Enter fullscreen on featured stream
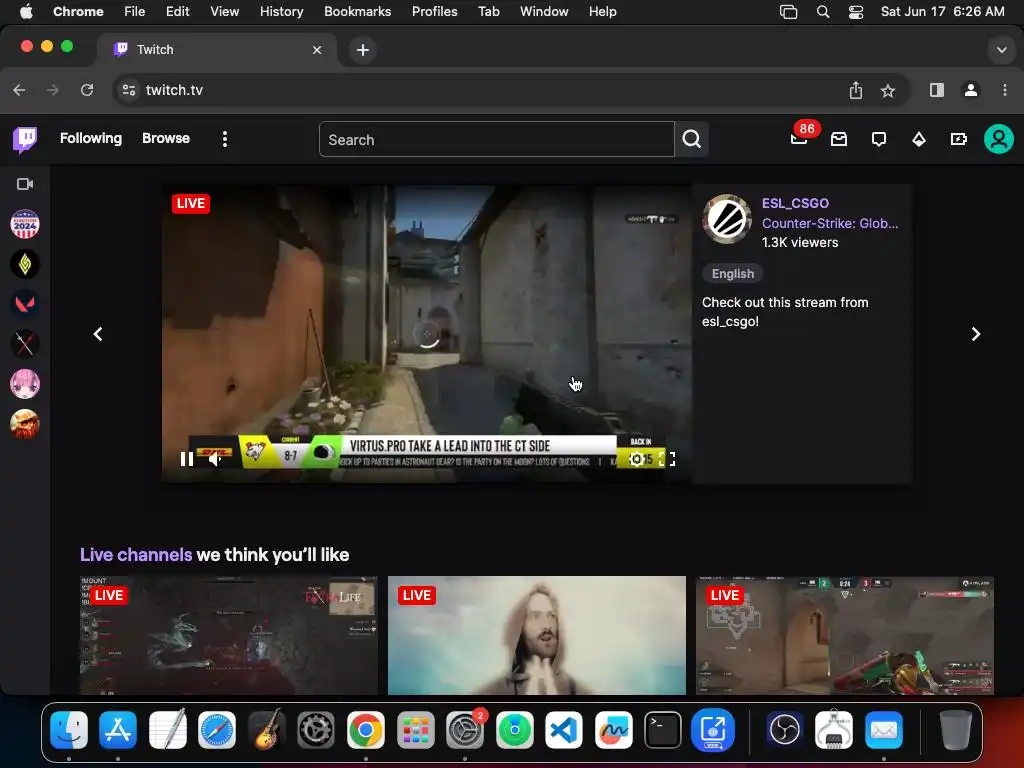Image resolution: width=1024 pixels, height=768 pixels. tap(667, 459)
